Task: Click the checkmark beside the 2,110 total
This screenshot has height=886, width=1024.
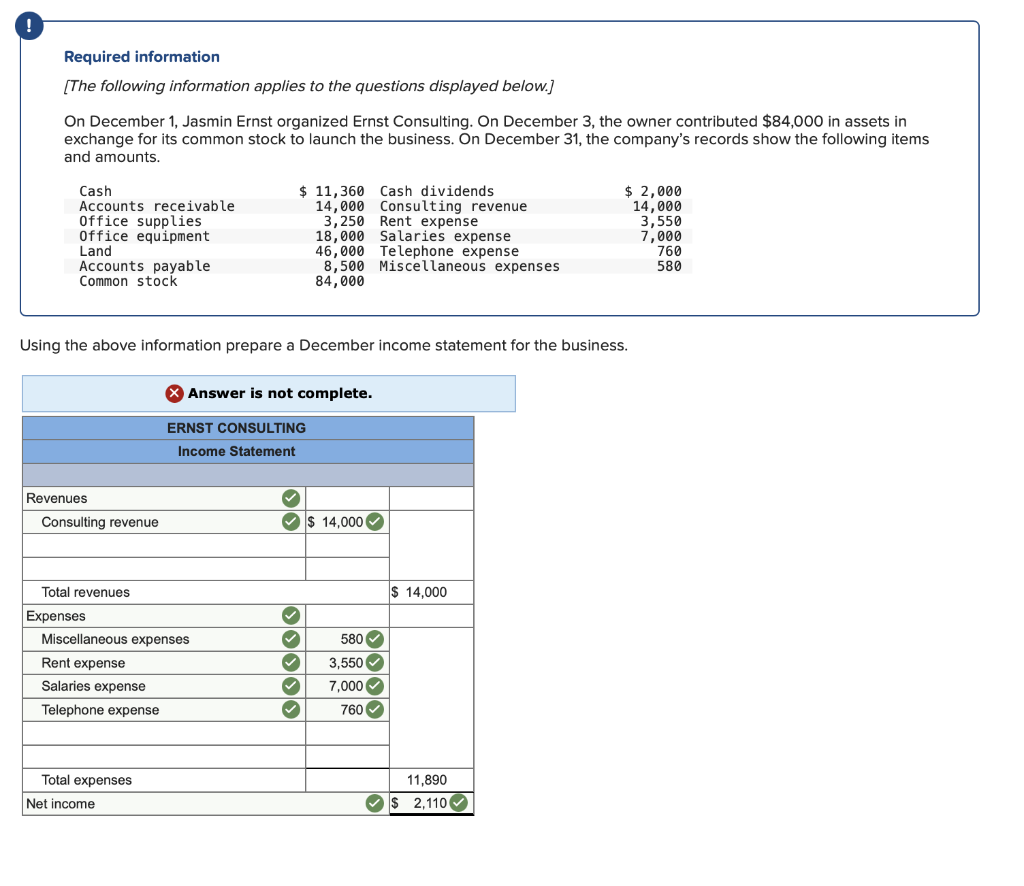Action: [458, 801]
